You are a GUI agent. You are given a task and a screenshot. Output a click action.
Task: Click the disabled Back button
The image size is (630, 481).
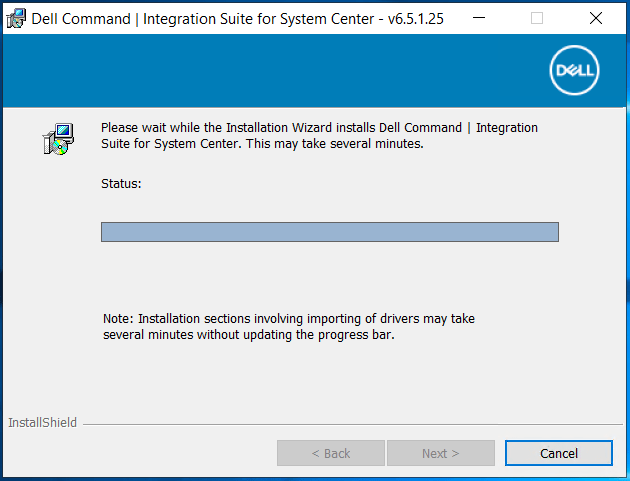330,453
